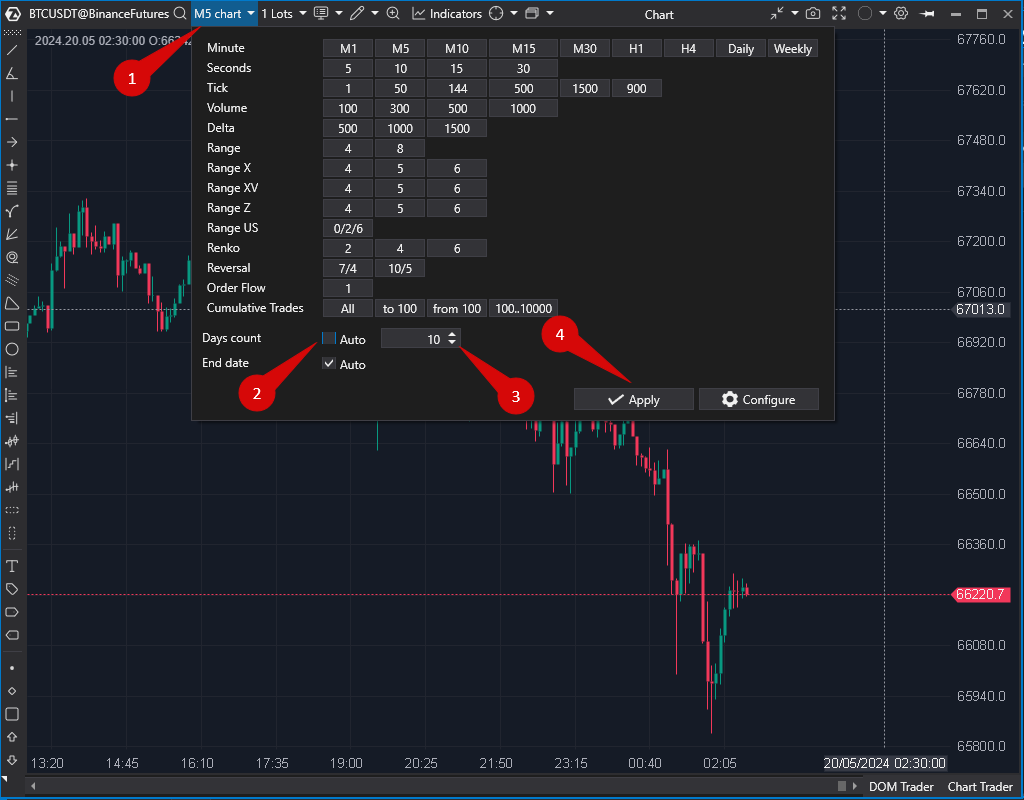Open the Indicators menu
The height and width of the screenshot is (800, 1024).
[447, 14]
